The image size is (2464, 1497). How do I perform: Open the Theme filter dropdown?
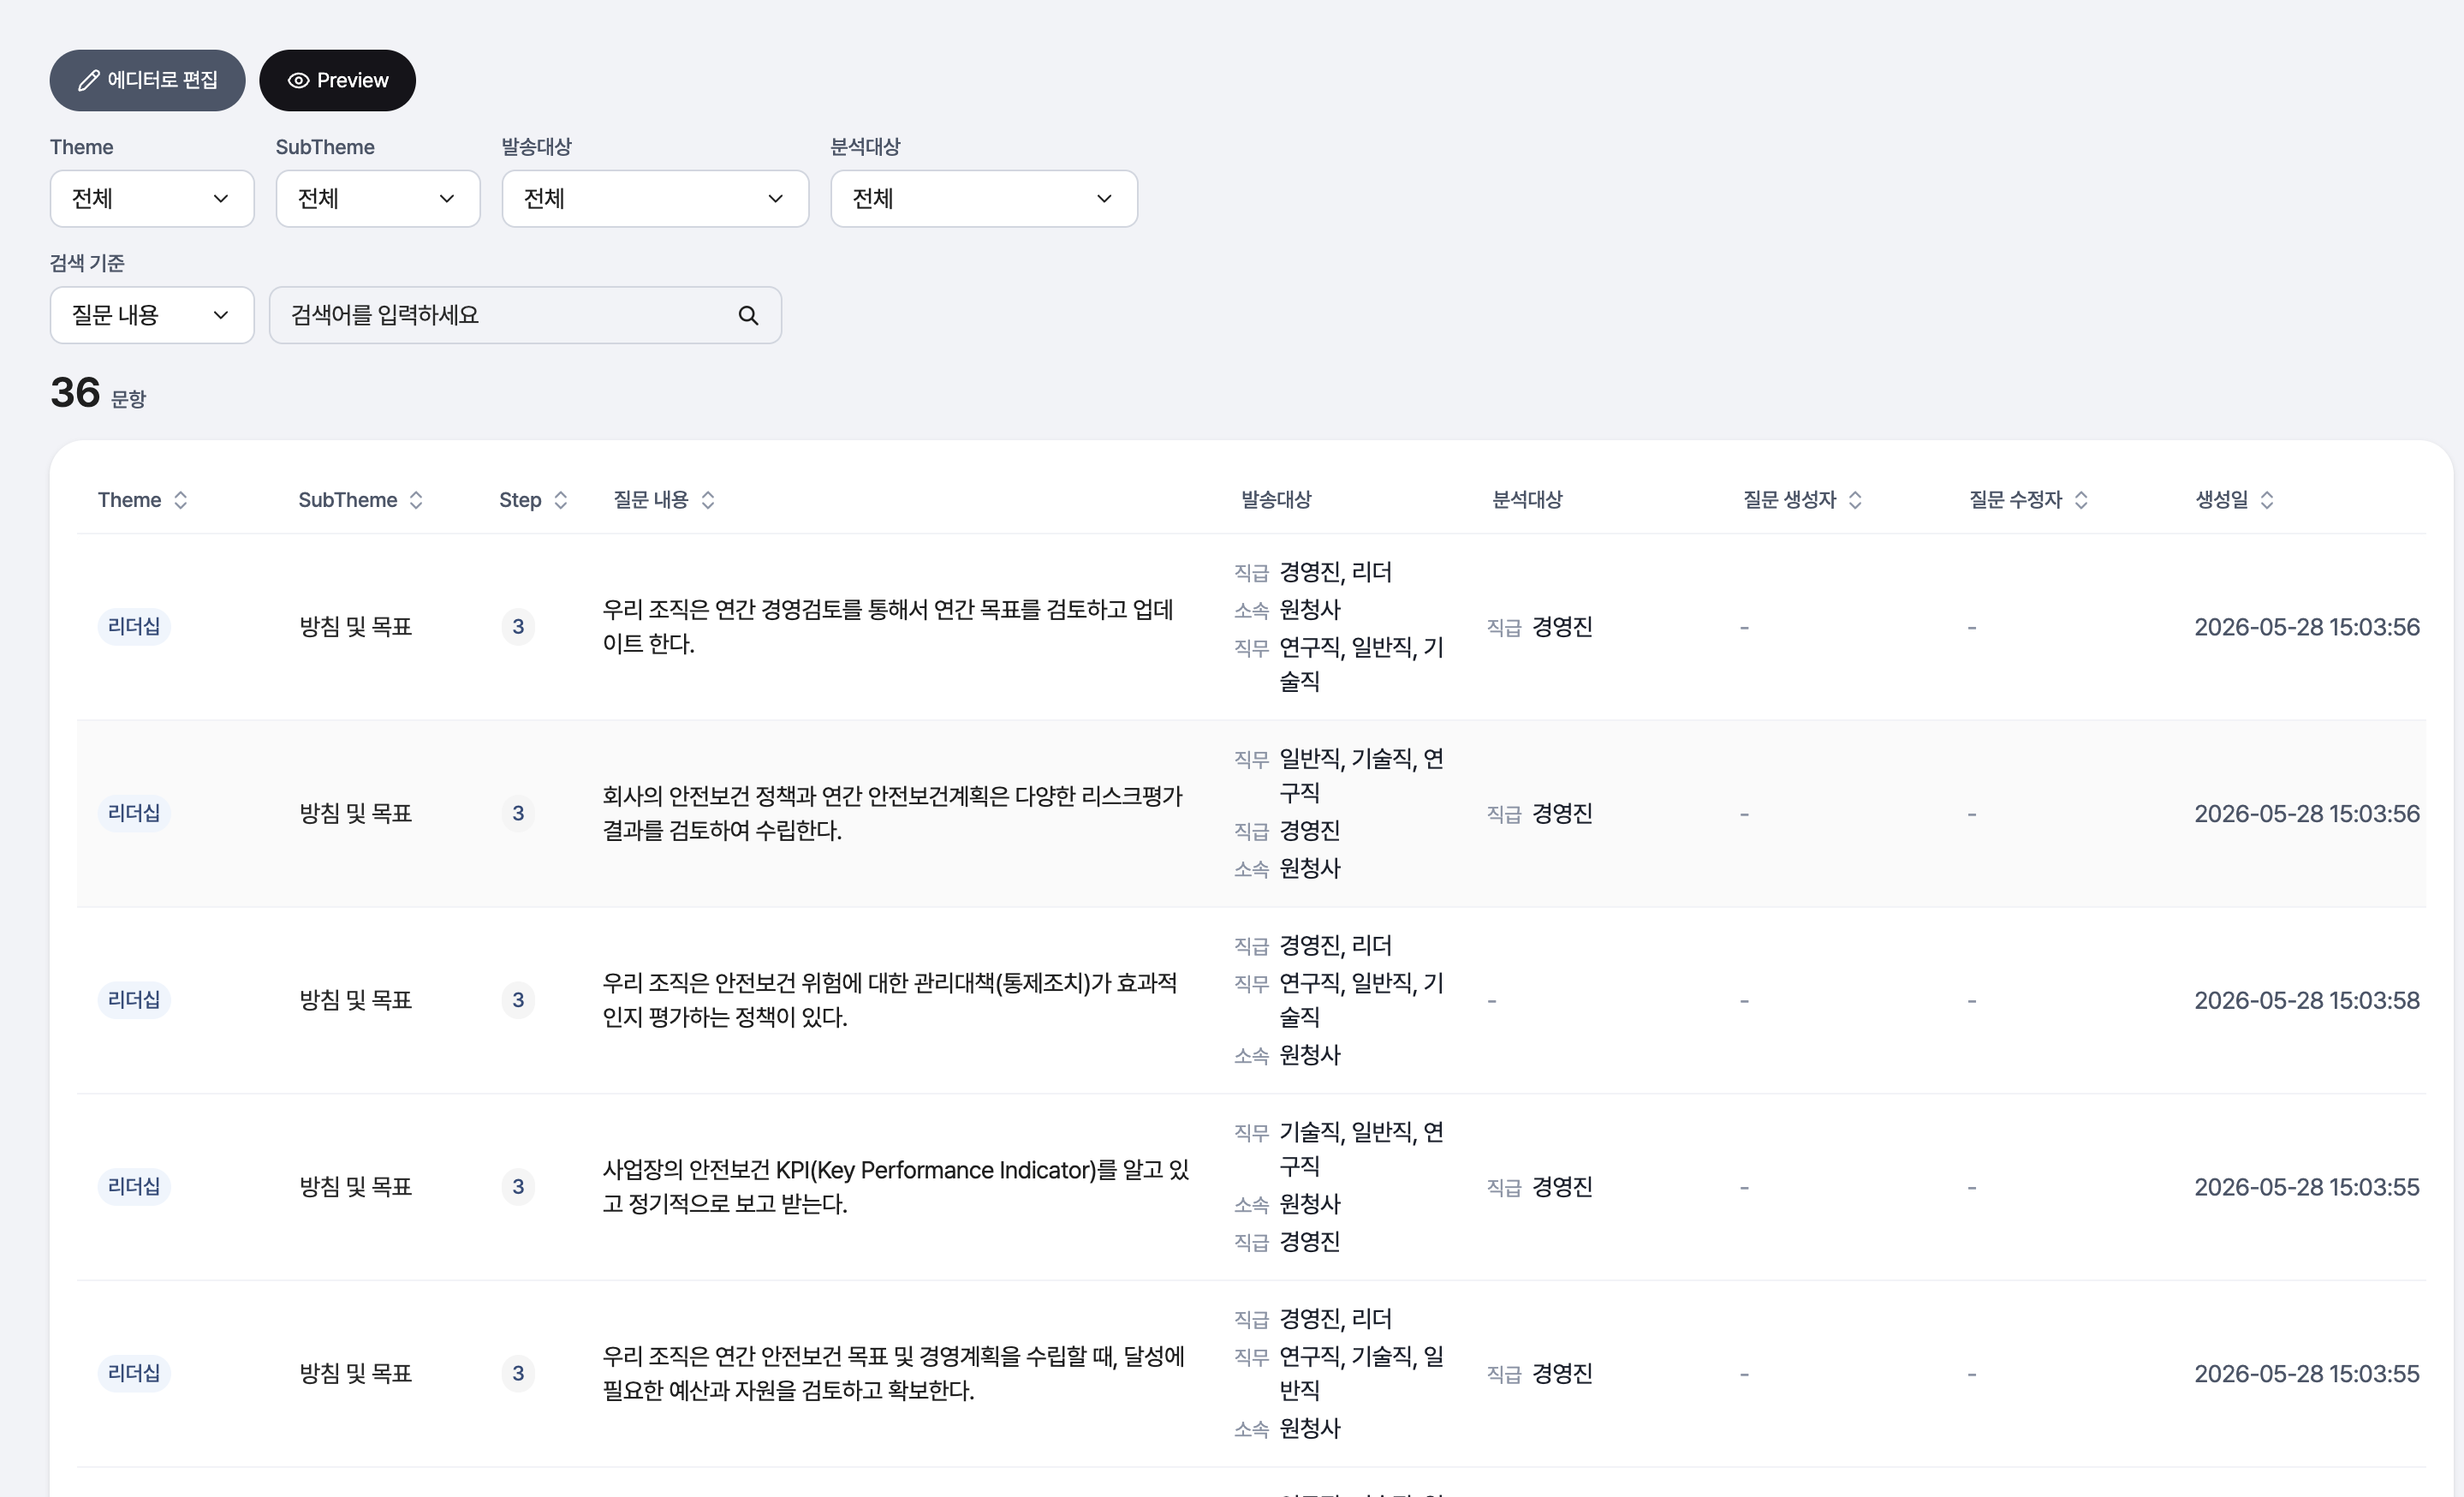152,199
